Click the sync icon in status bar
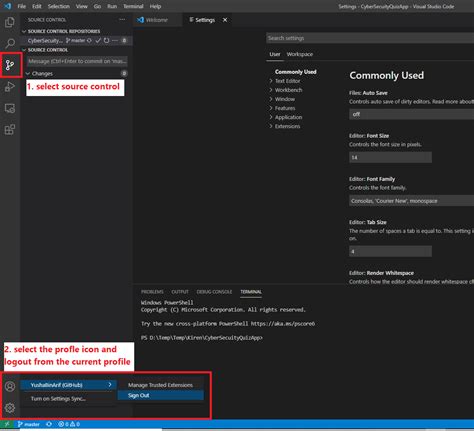 pos(49,424)
